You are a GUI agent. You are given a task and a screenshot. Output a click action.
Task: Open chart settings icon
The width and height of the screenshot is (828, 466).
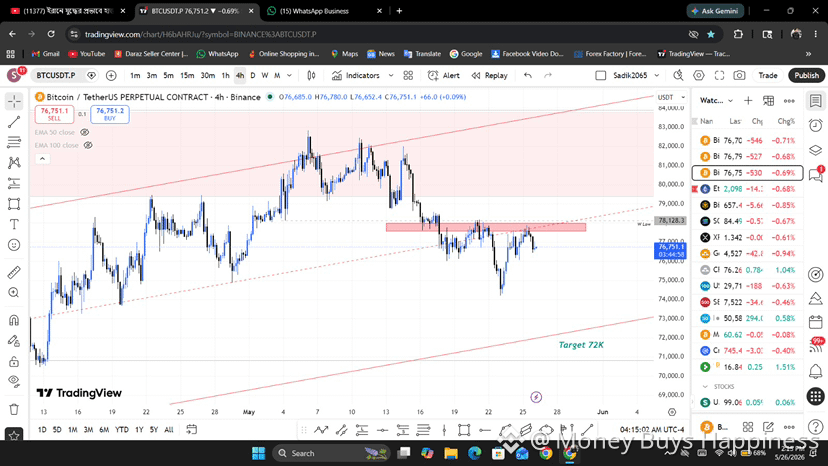click(x=699, y=76)
